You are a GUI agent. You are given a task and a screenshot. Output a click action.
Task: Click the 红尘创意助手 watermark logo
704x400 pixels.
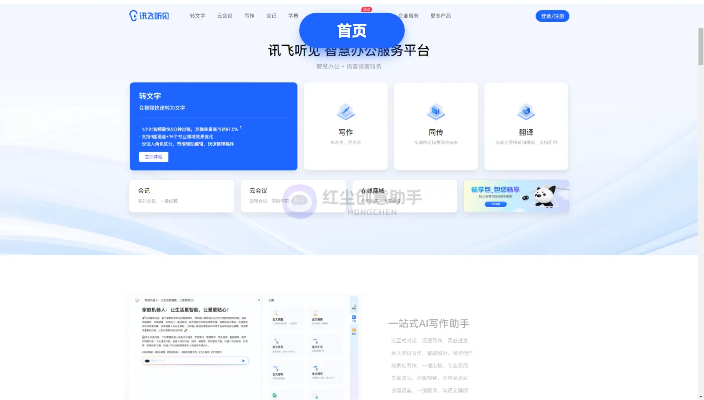click(x=300, y=201)
